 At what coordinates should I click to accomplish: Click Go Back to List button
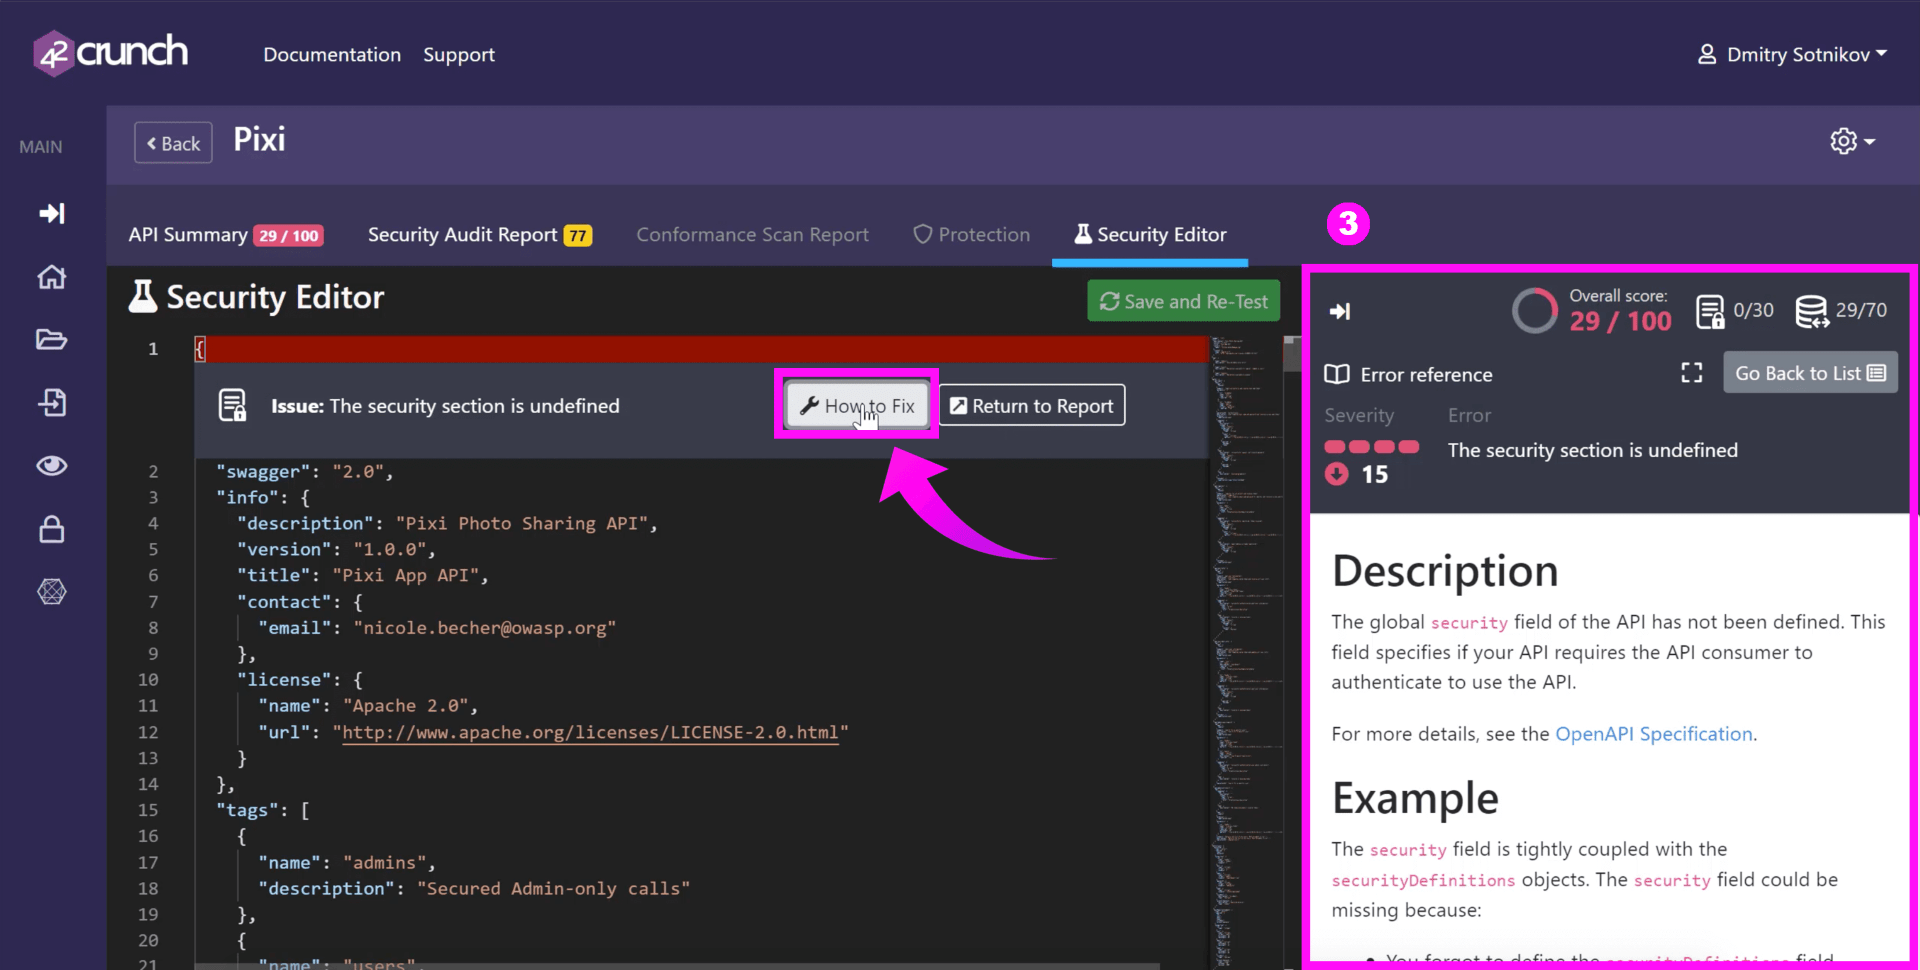pos(1810,373)
